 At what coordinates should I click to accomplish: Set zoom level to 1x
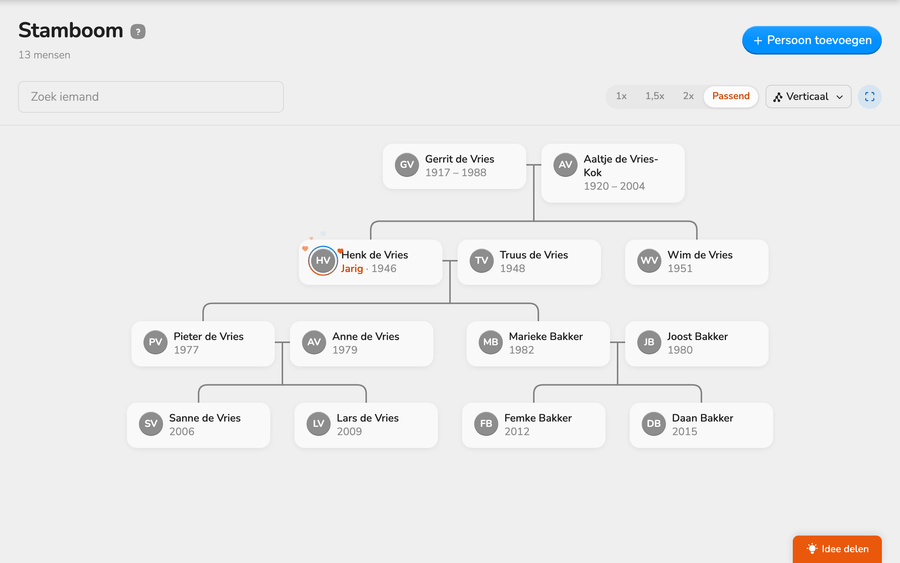click(x=621, y=96)
